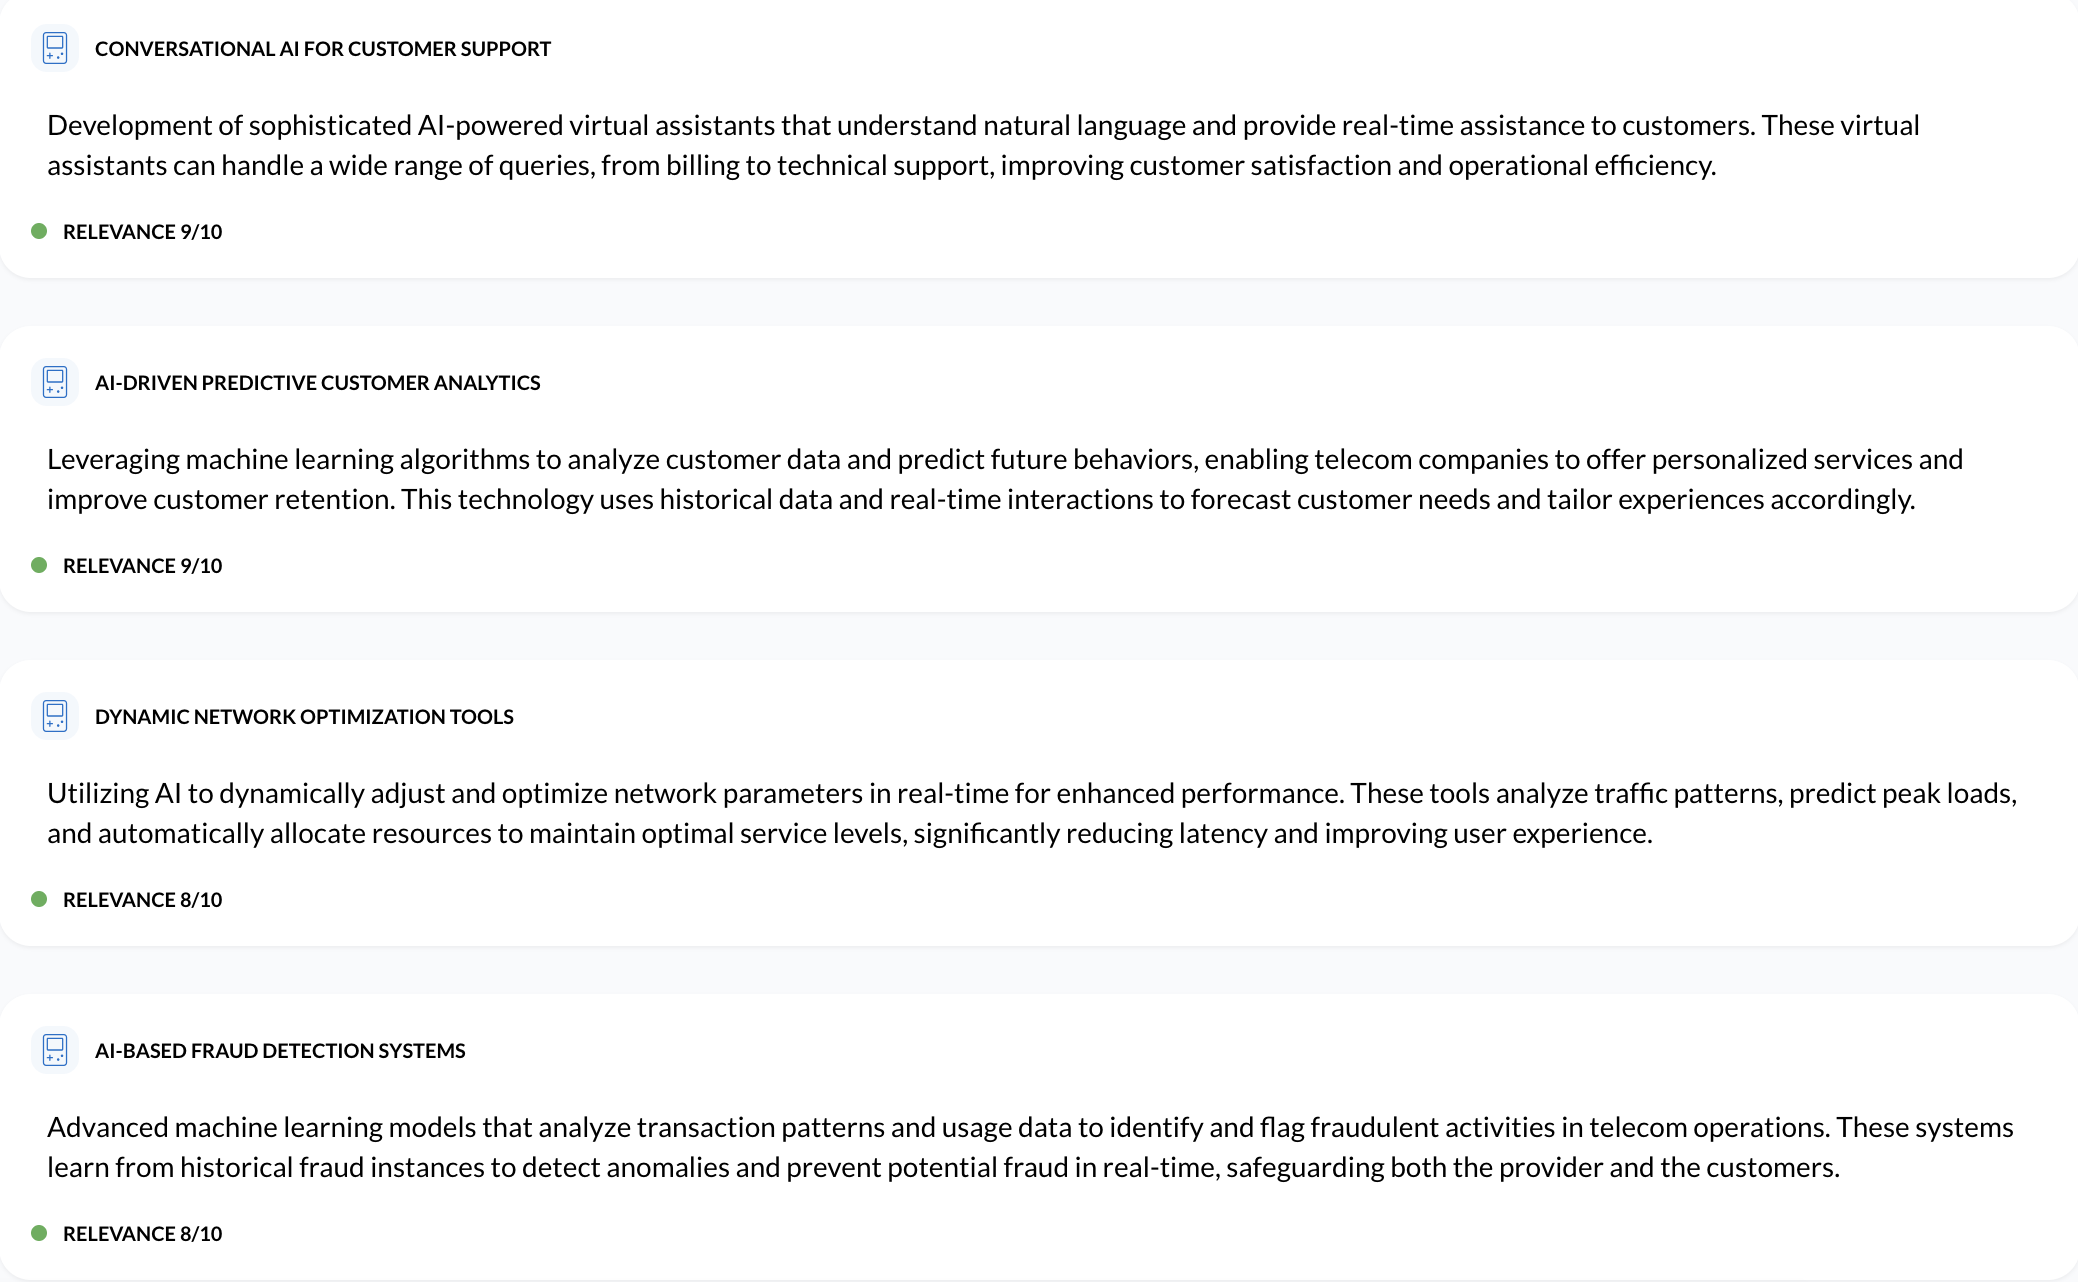Click the green dot on Fraud Detection card
Viewport: 2078px width, 1282px height.
click(x=39, y=1233)
